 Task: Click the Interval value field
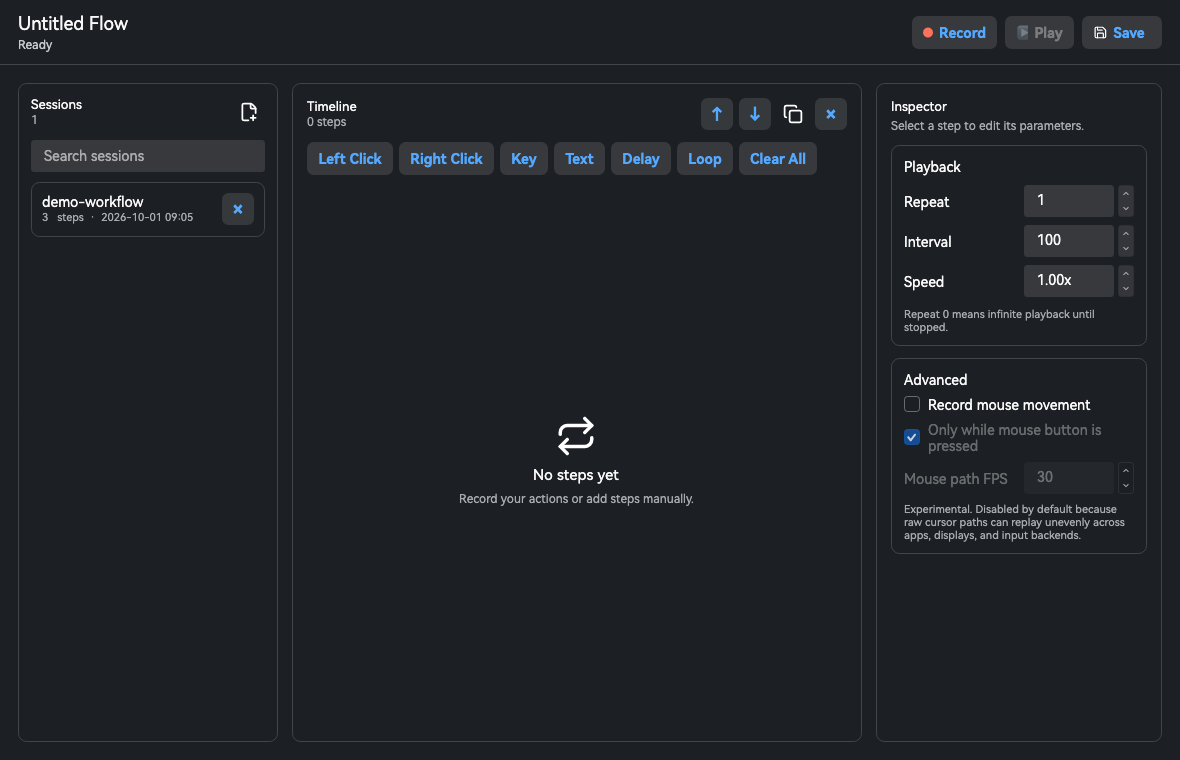click(x=1069, y=240)
